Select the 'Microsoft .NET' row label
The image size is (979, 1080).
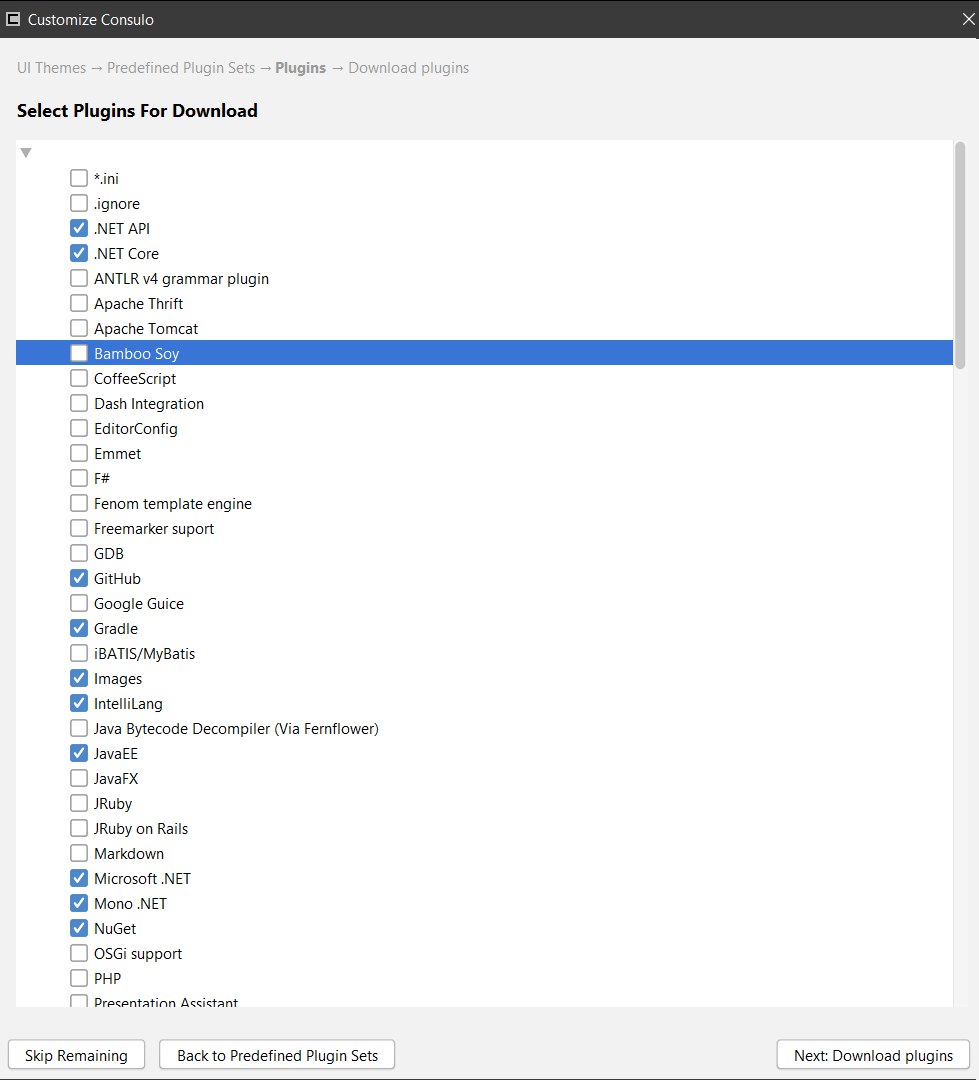coord(143,879)
